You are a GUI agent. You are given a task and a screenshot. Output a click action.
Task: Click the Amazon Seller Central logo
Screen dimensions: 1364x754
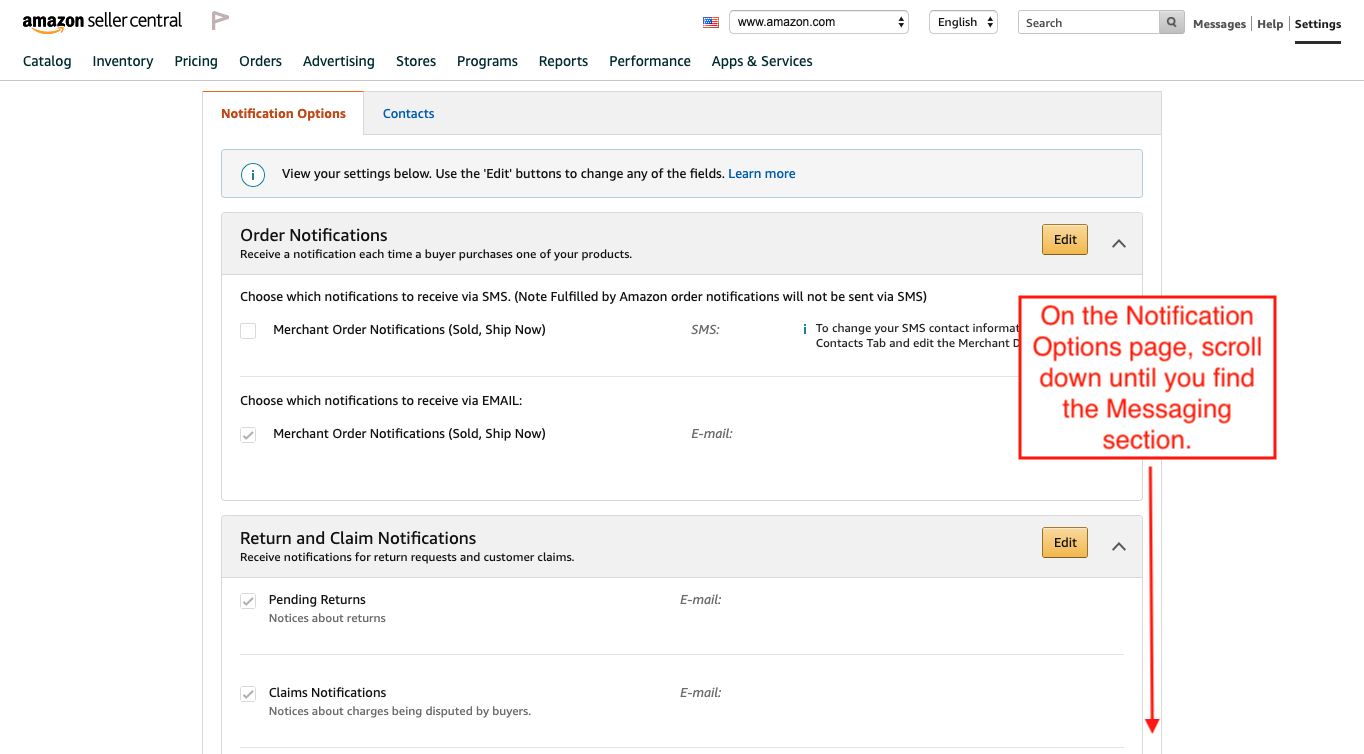tap(102, 22)
